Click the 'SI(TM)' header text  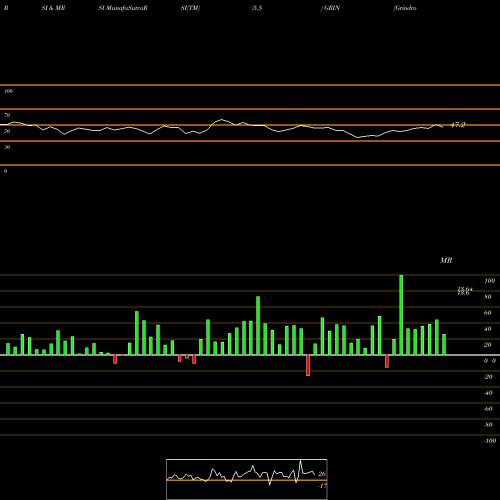tap(190, 8)
